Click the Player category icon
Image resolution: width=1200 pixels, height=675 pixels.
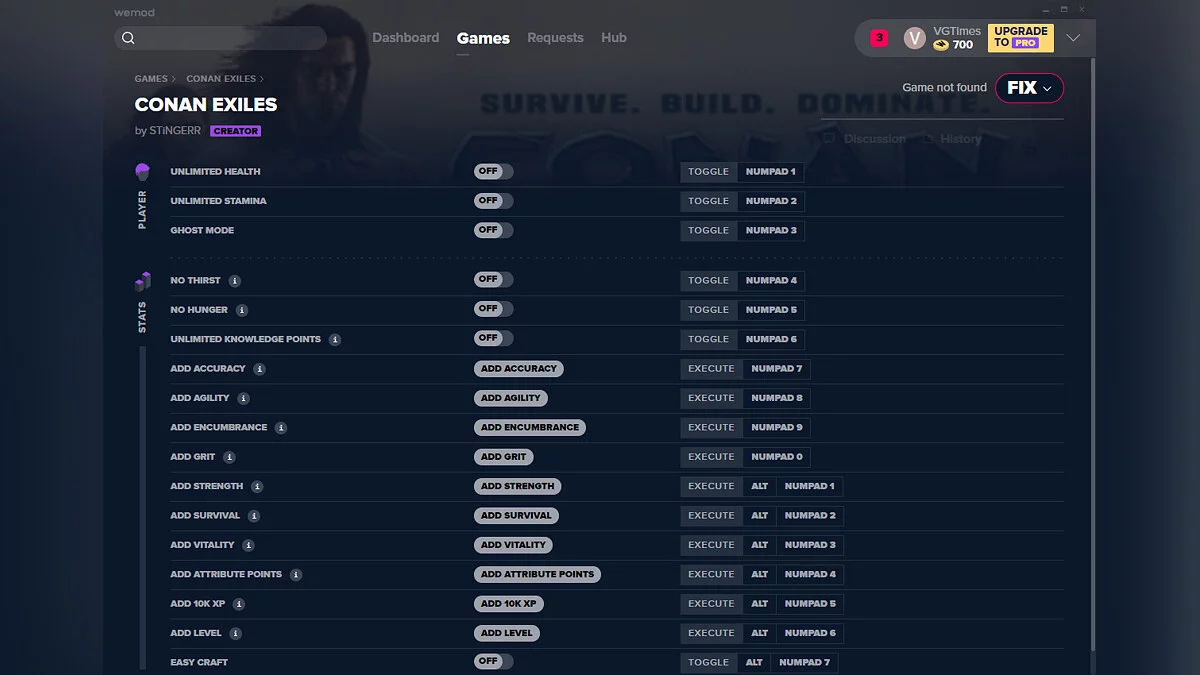(x=142, y=172)
